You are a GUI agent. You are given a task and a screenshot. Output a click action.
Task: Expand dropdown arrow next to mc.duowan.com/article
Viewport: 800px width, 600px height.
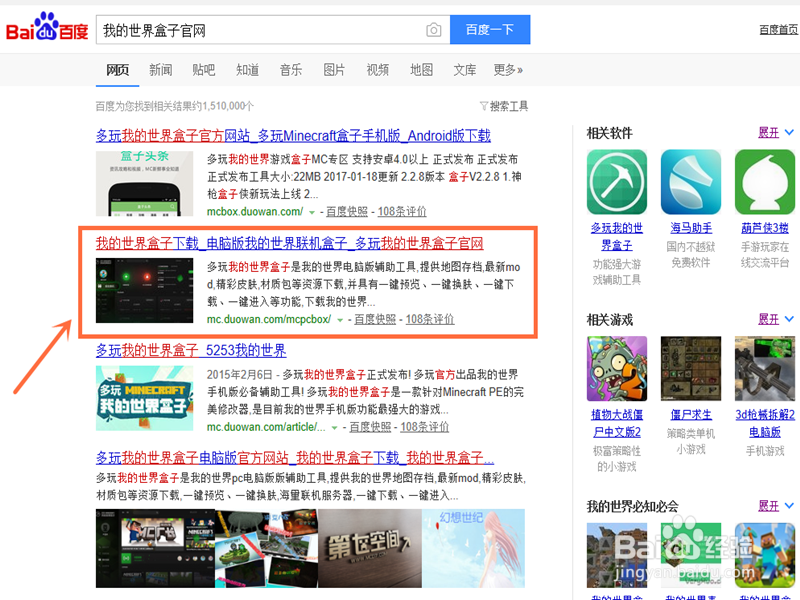pos(335,428)
